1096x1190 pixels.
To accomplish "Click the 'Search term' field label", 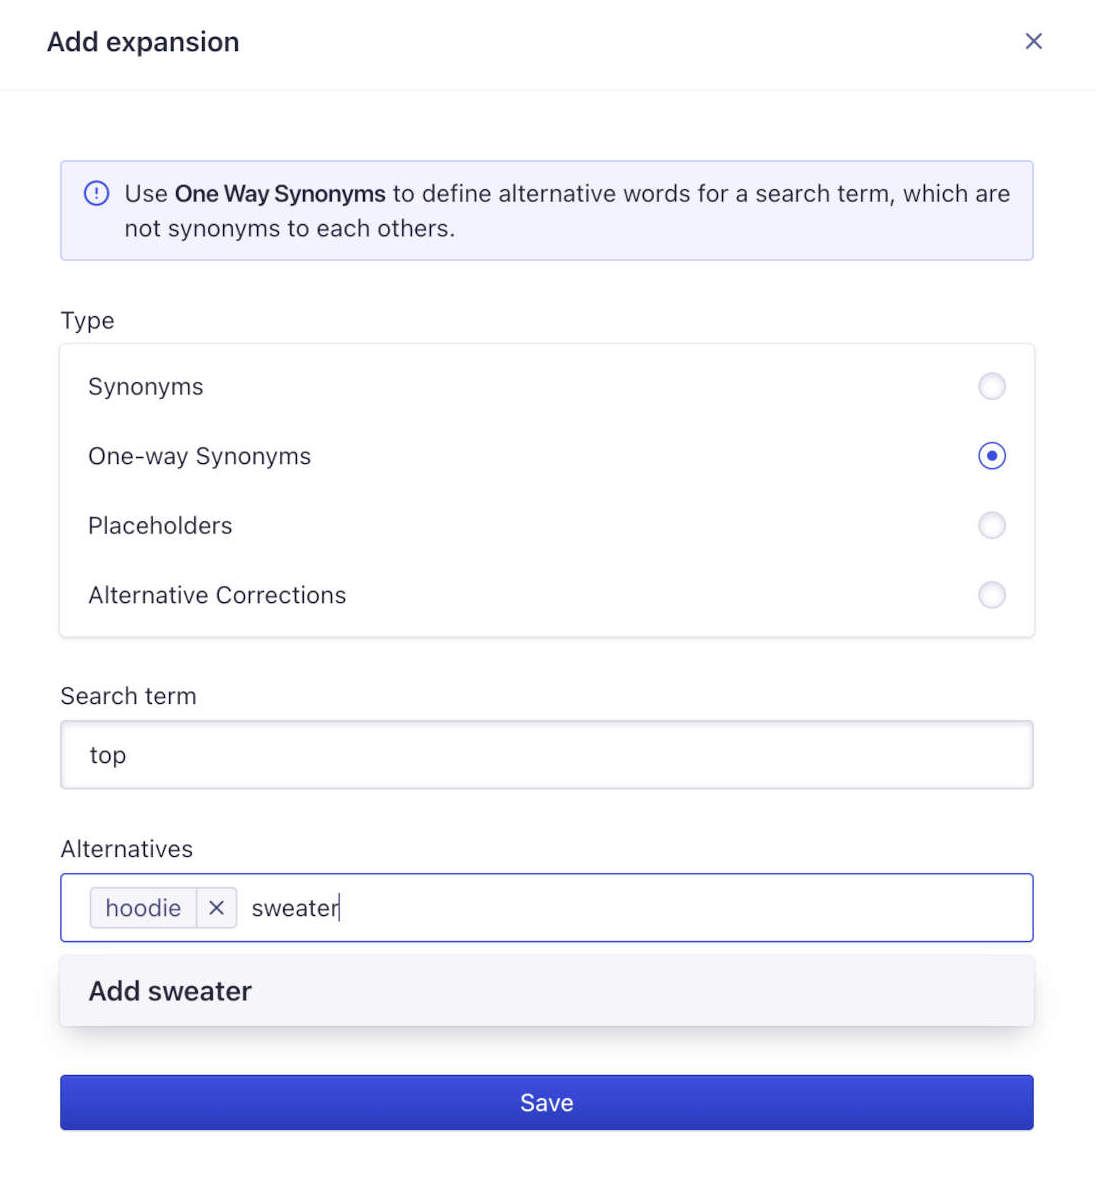I will pos(128,696).
